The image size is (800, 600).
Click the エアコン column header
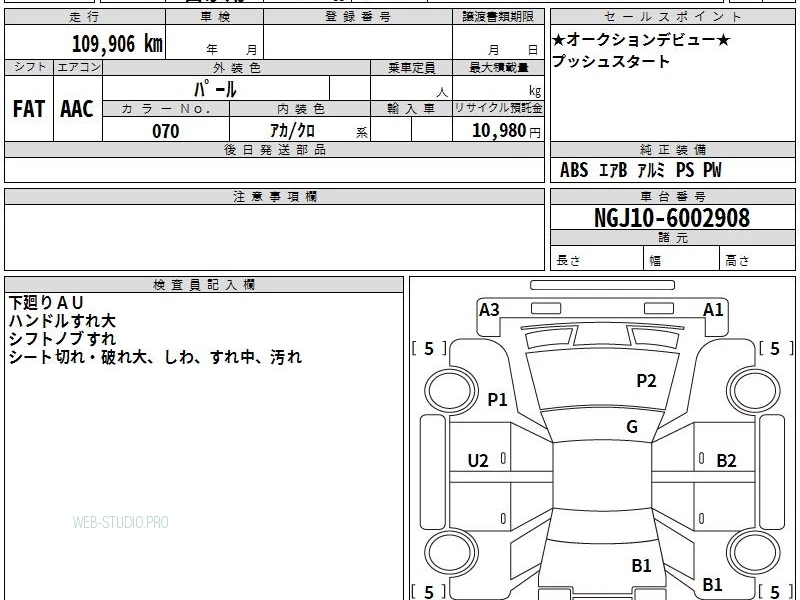[78, 67]
